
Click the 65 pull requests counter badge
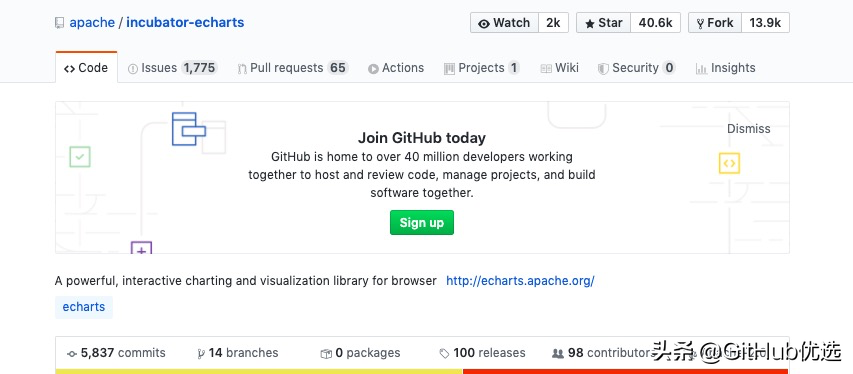[x=338, y=68]
